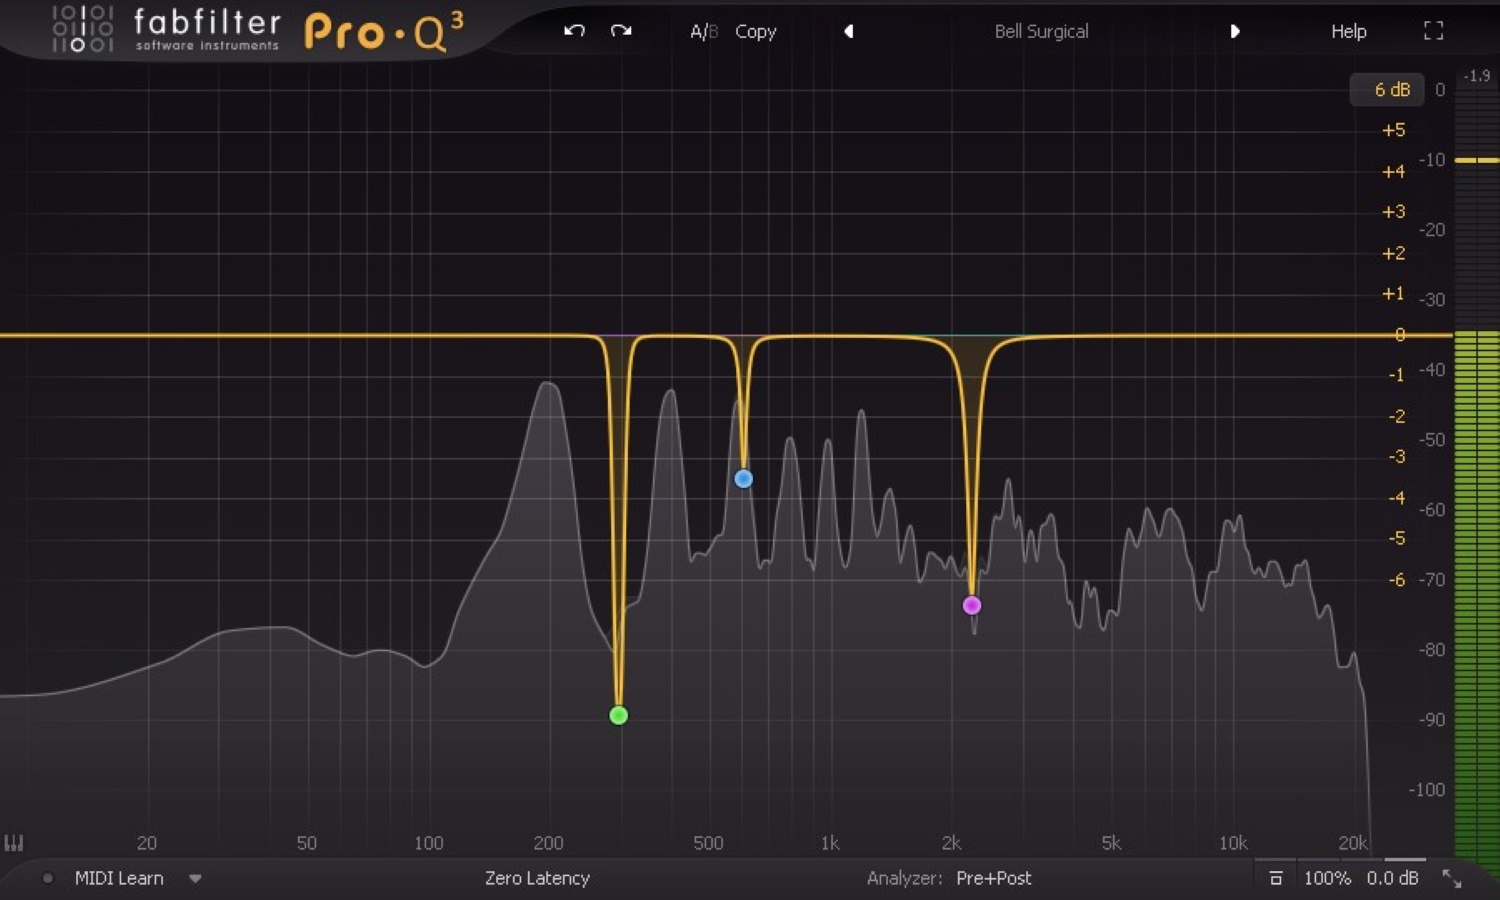Open the Help menu
This screenshot has height=900, width=1500.
(x=1348, y=31)
